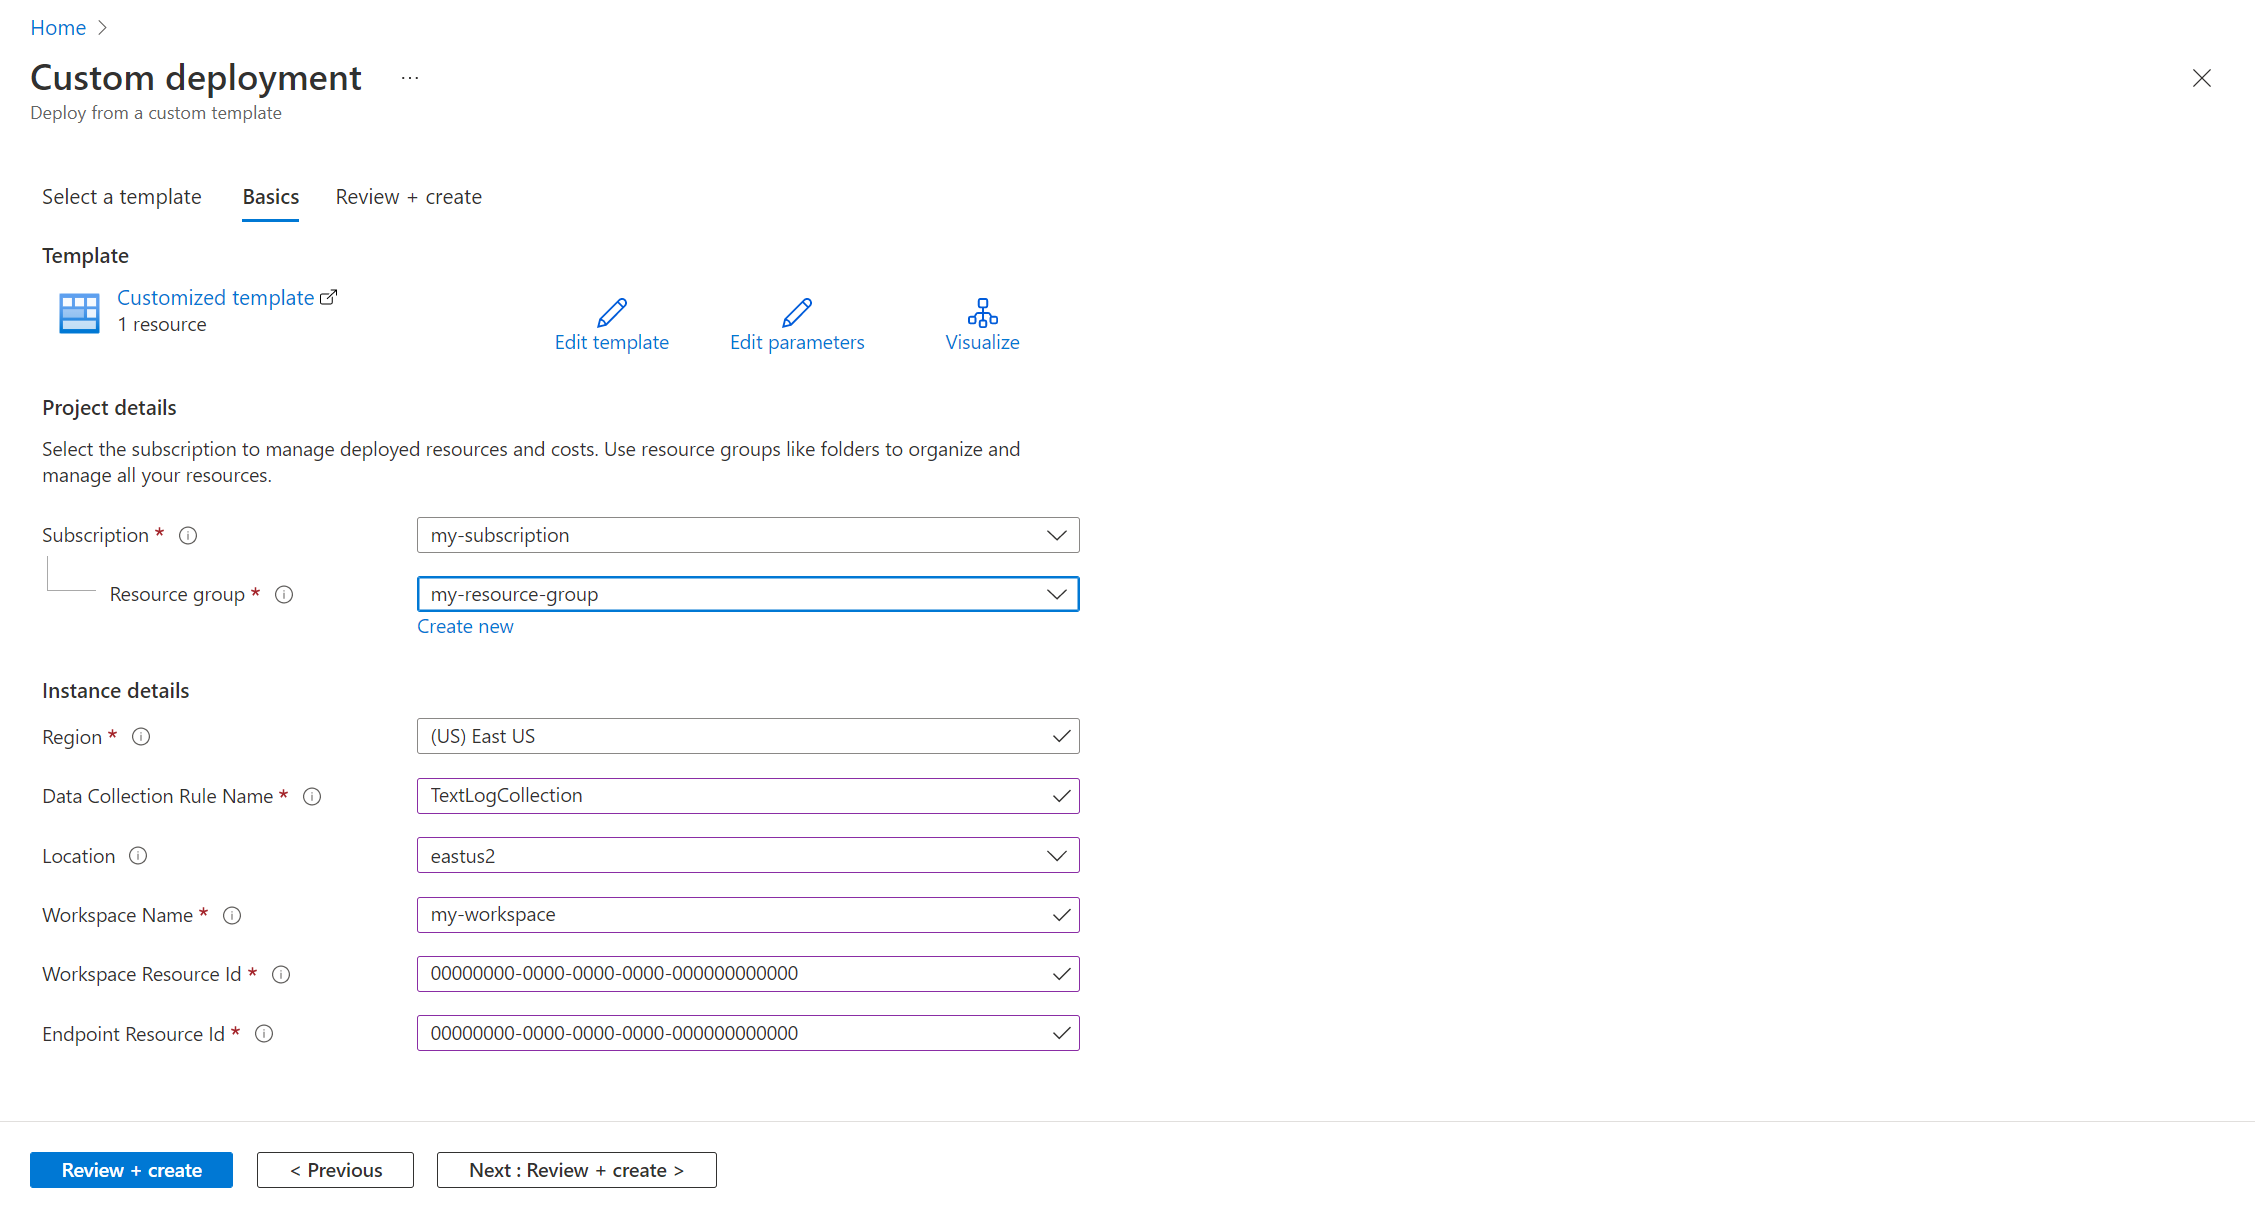This screenshot has height=1217, width=2255.
Task: Click the Customized template grid icon
Action: click(79, 313)
